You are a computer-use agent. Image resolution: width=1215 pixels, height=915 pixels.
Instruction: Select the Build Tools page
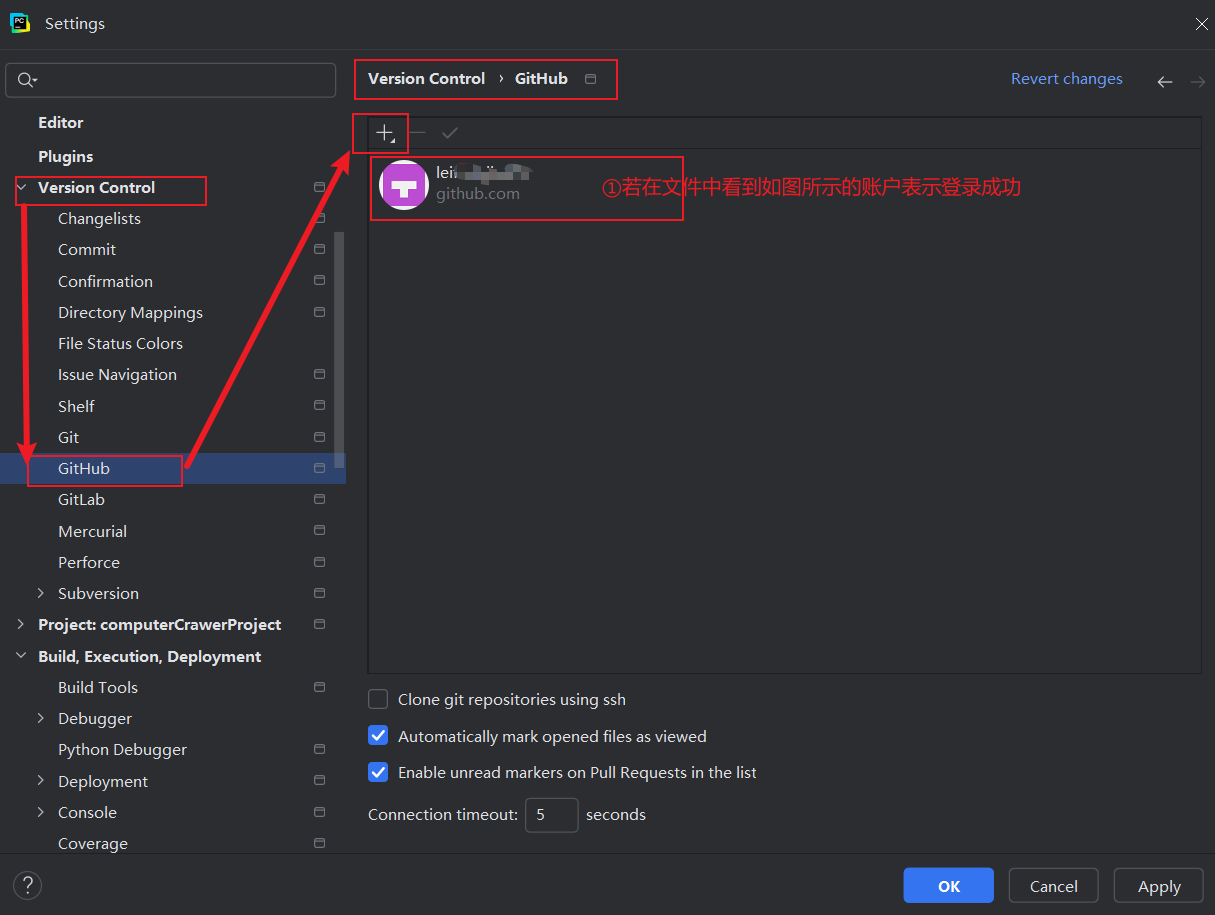(98, 687)
